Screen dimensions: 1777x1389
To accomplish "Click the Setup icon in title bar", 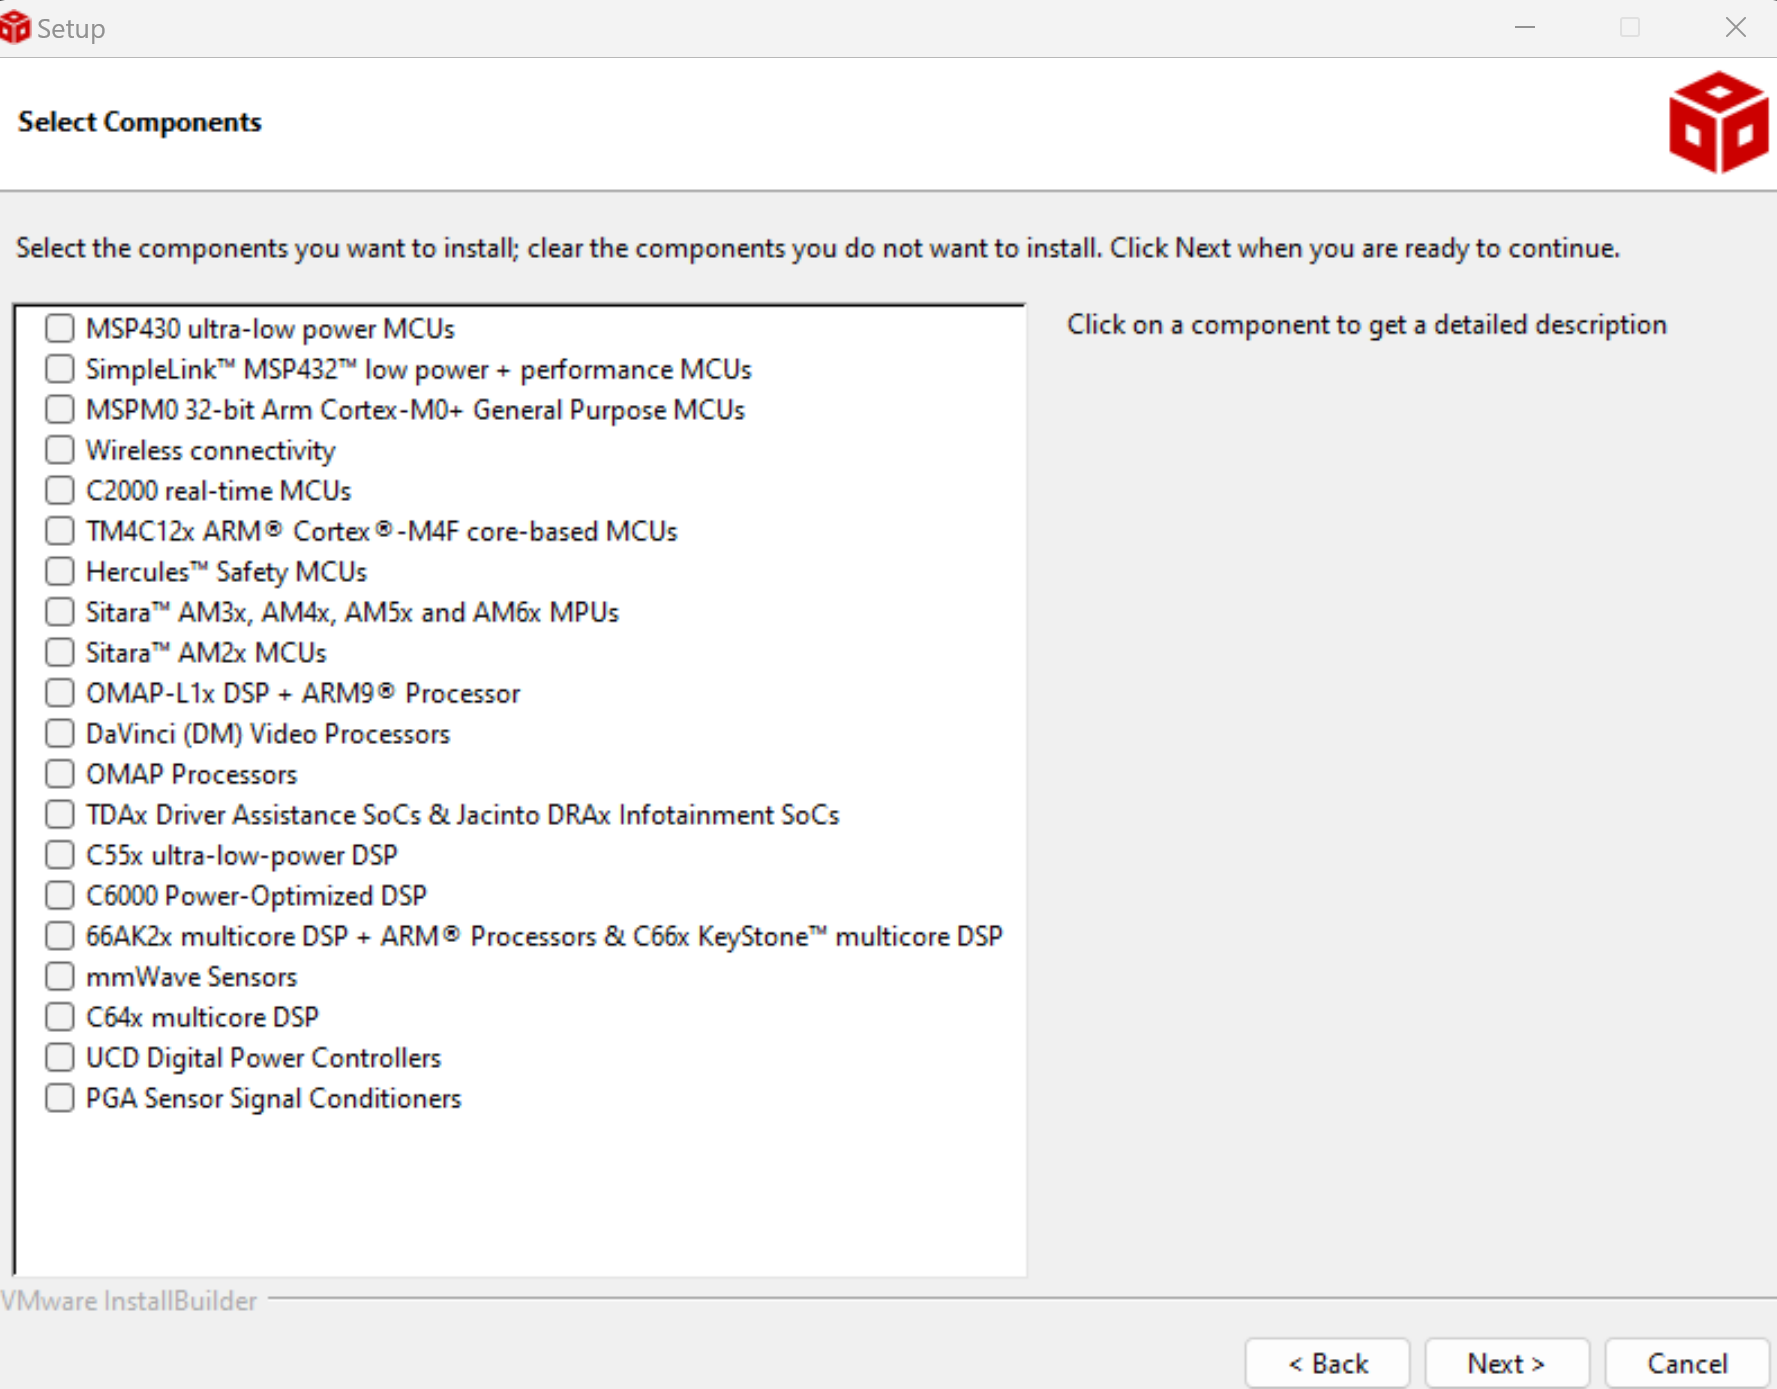I will (x=15, y=27).
